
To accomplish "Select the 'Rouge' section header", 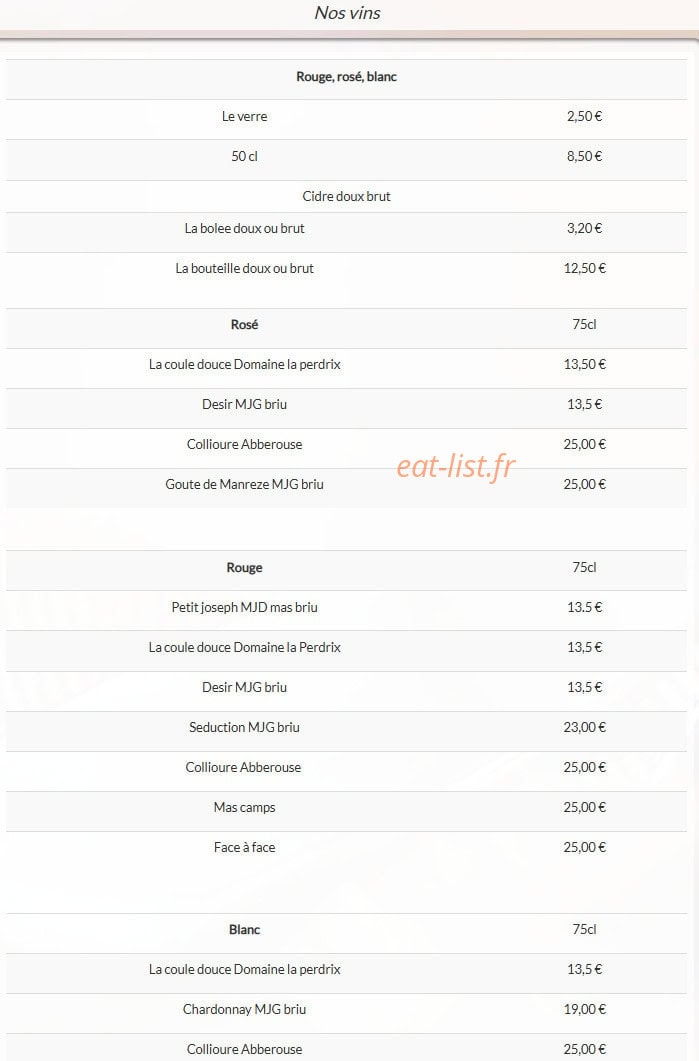I will tap(244, 568).
